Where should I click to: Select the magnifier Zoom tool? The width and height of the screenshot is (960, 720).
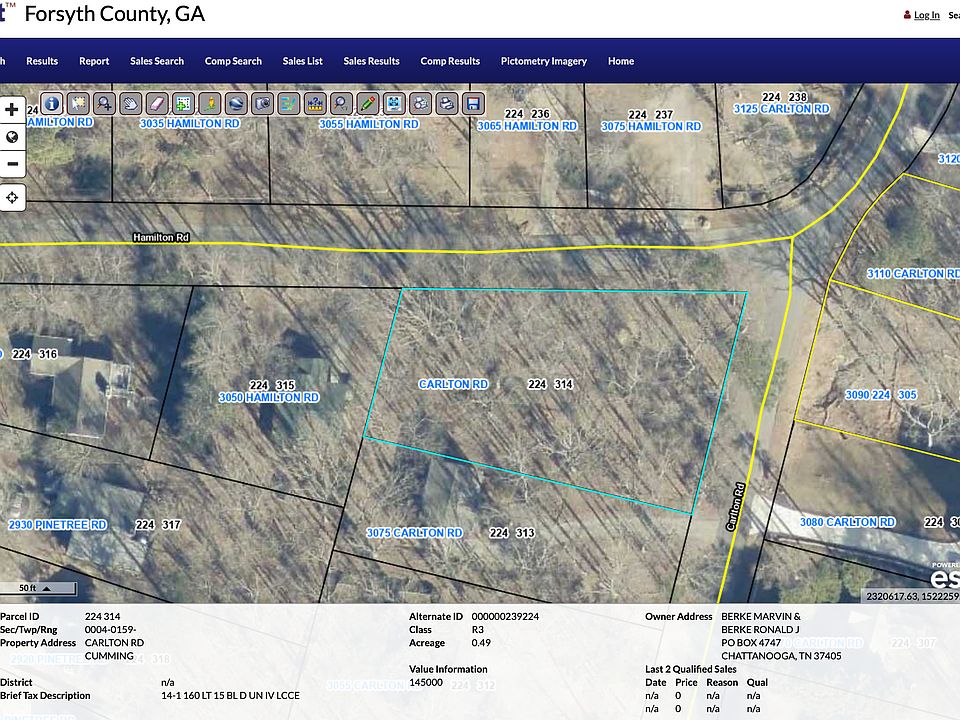pos(104,103)
